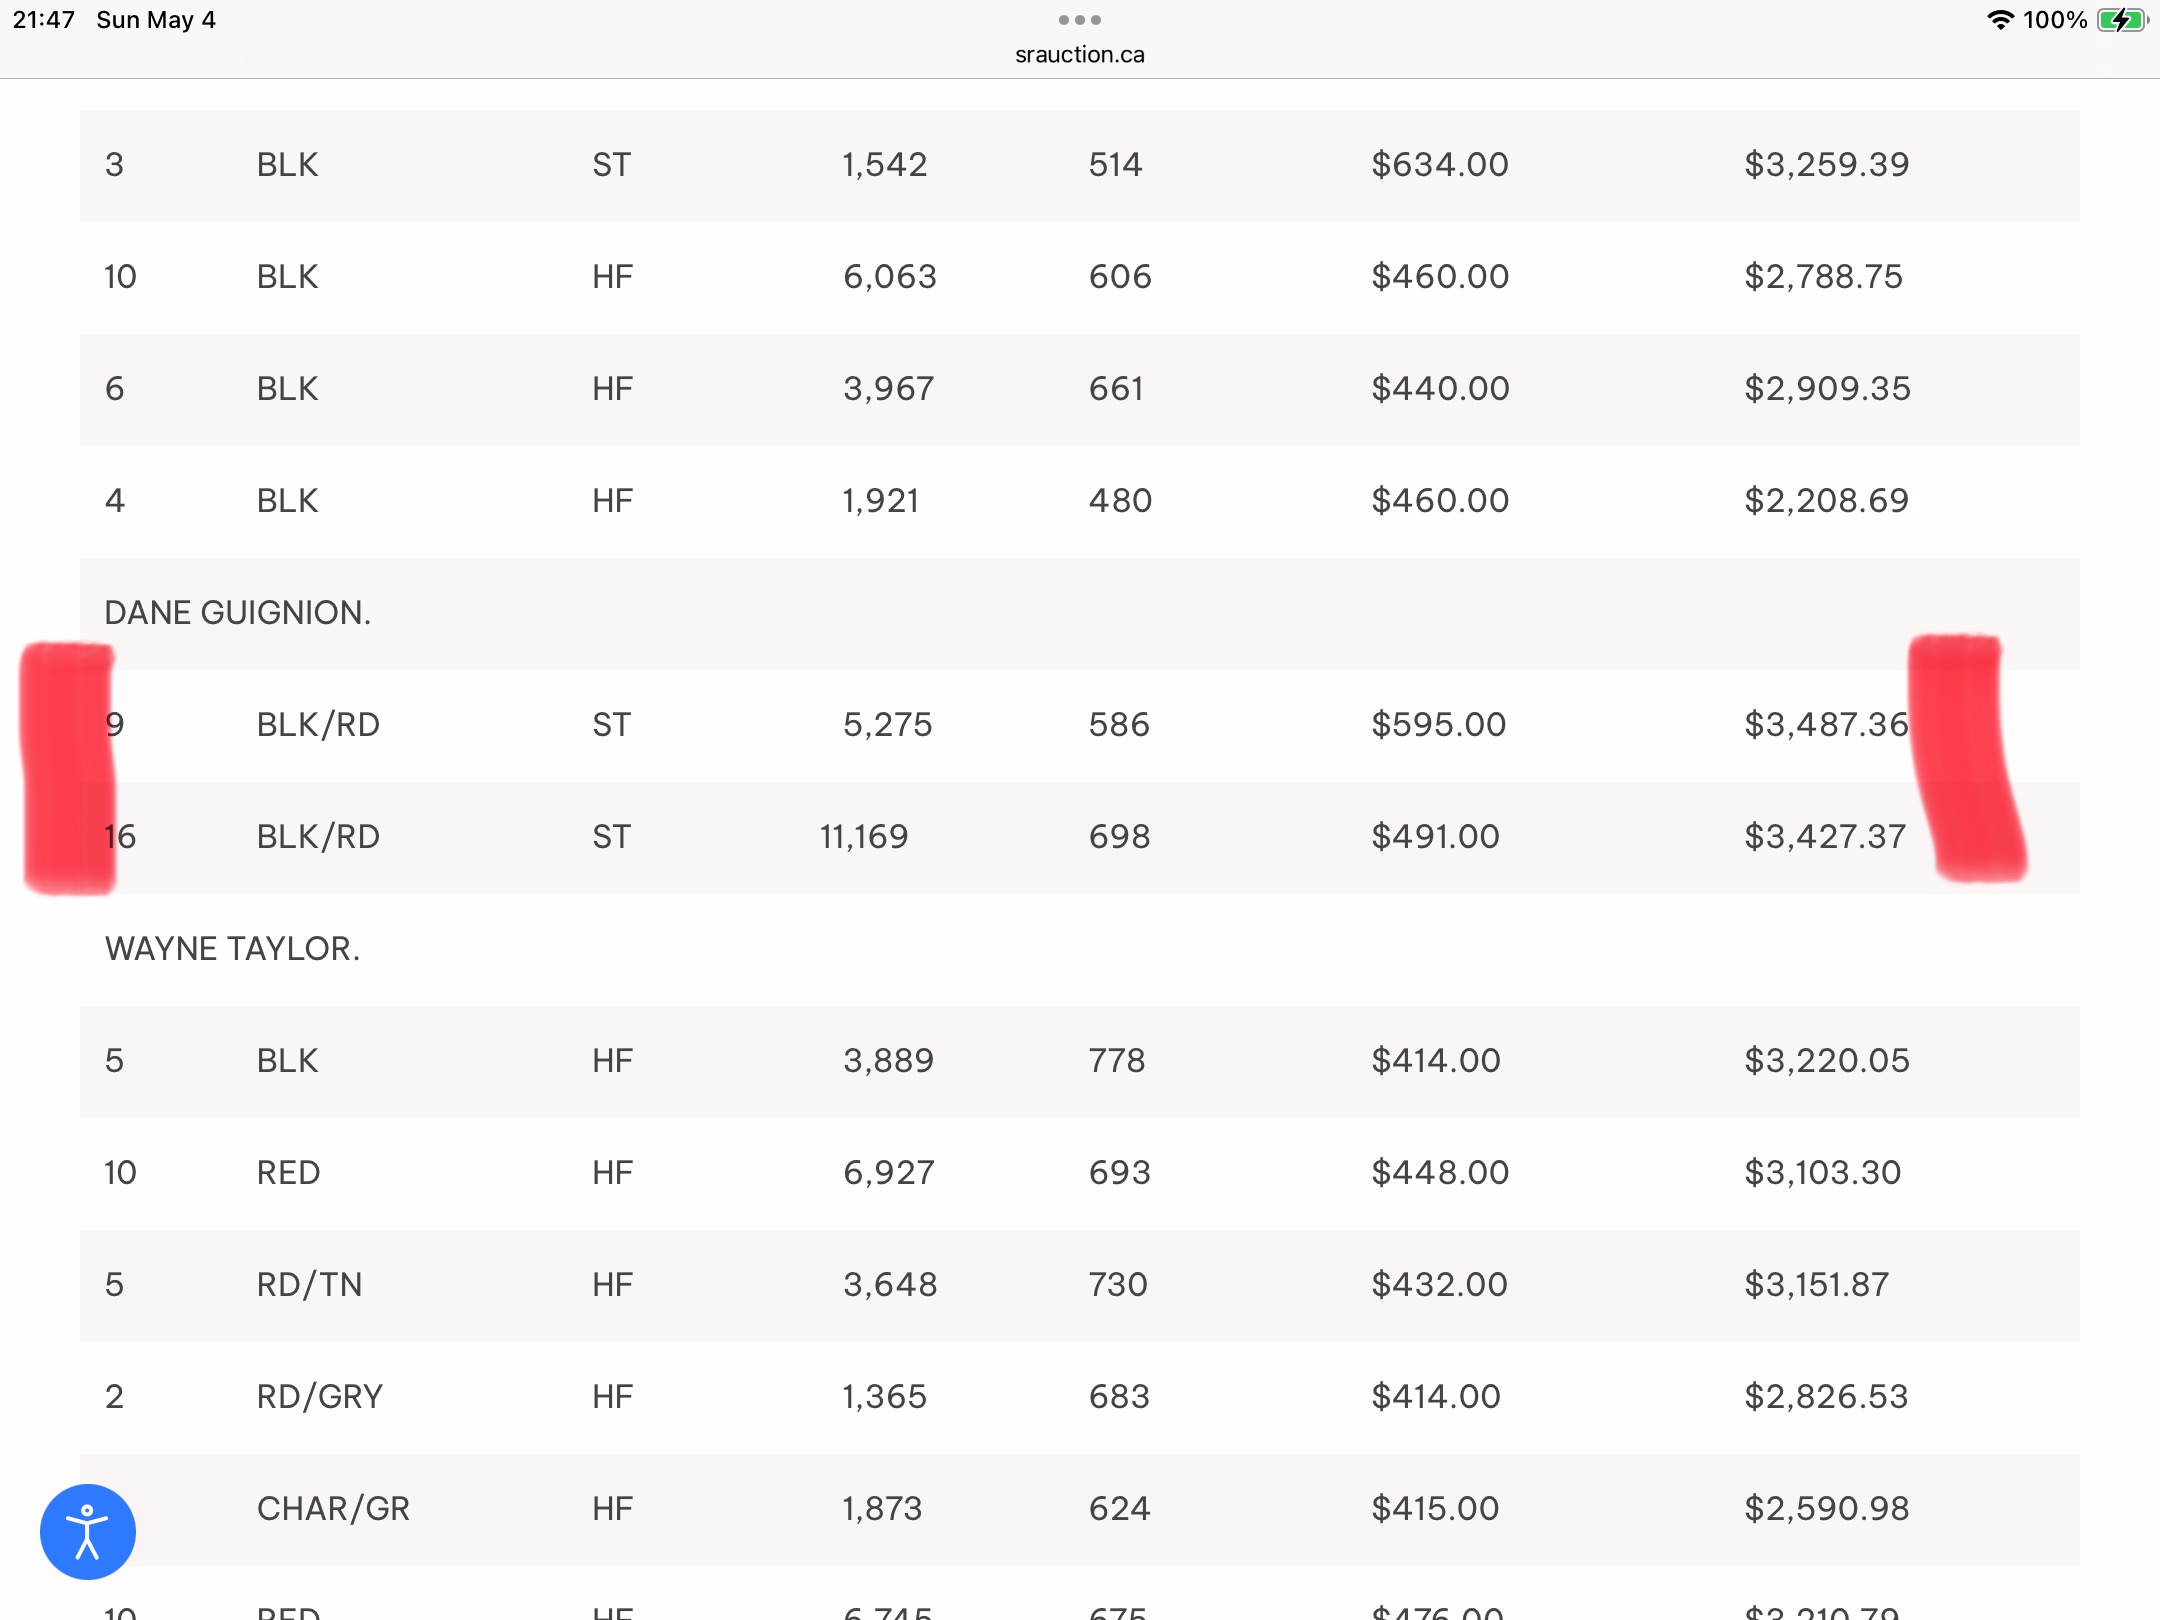Tap the $634.00 price cell
The image size is (2160, 1620).
(1440, 165)
